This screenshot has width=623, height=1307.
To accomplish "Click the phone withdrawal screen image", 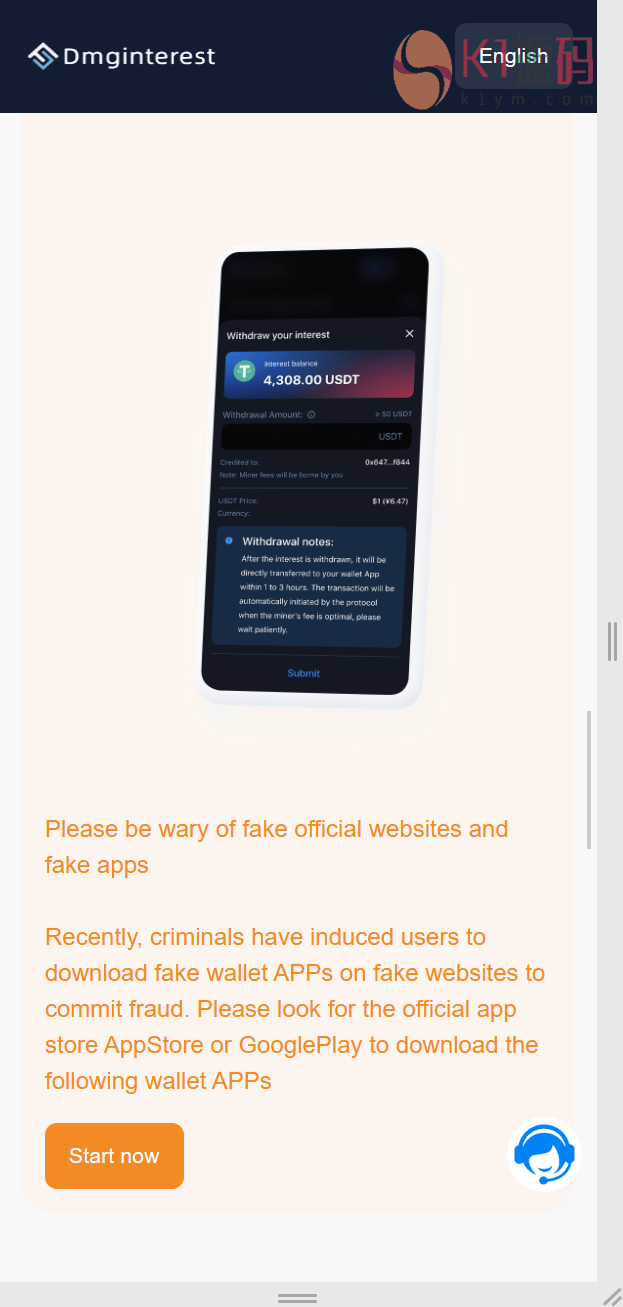I will (x=315, y=471).
